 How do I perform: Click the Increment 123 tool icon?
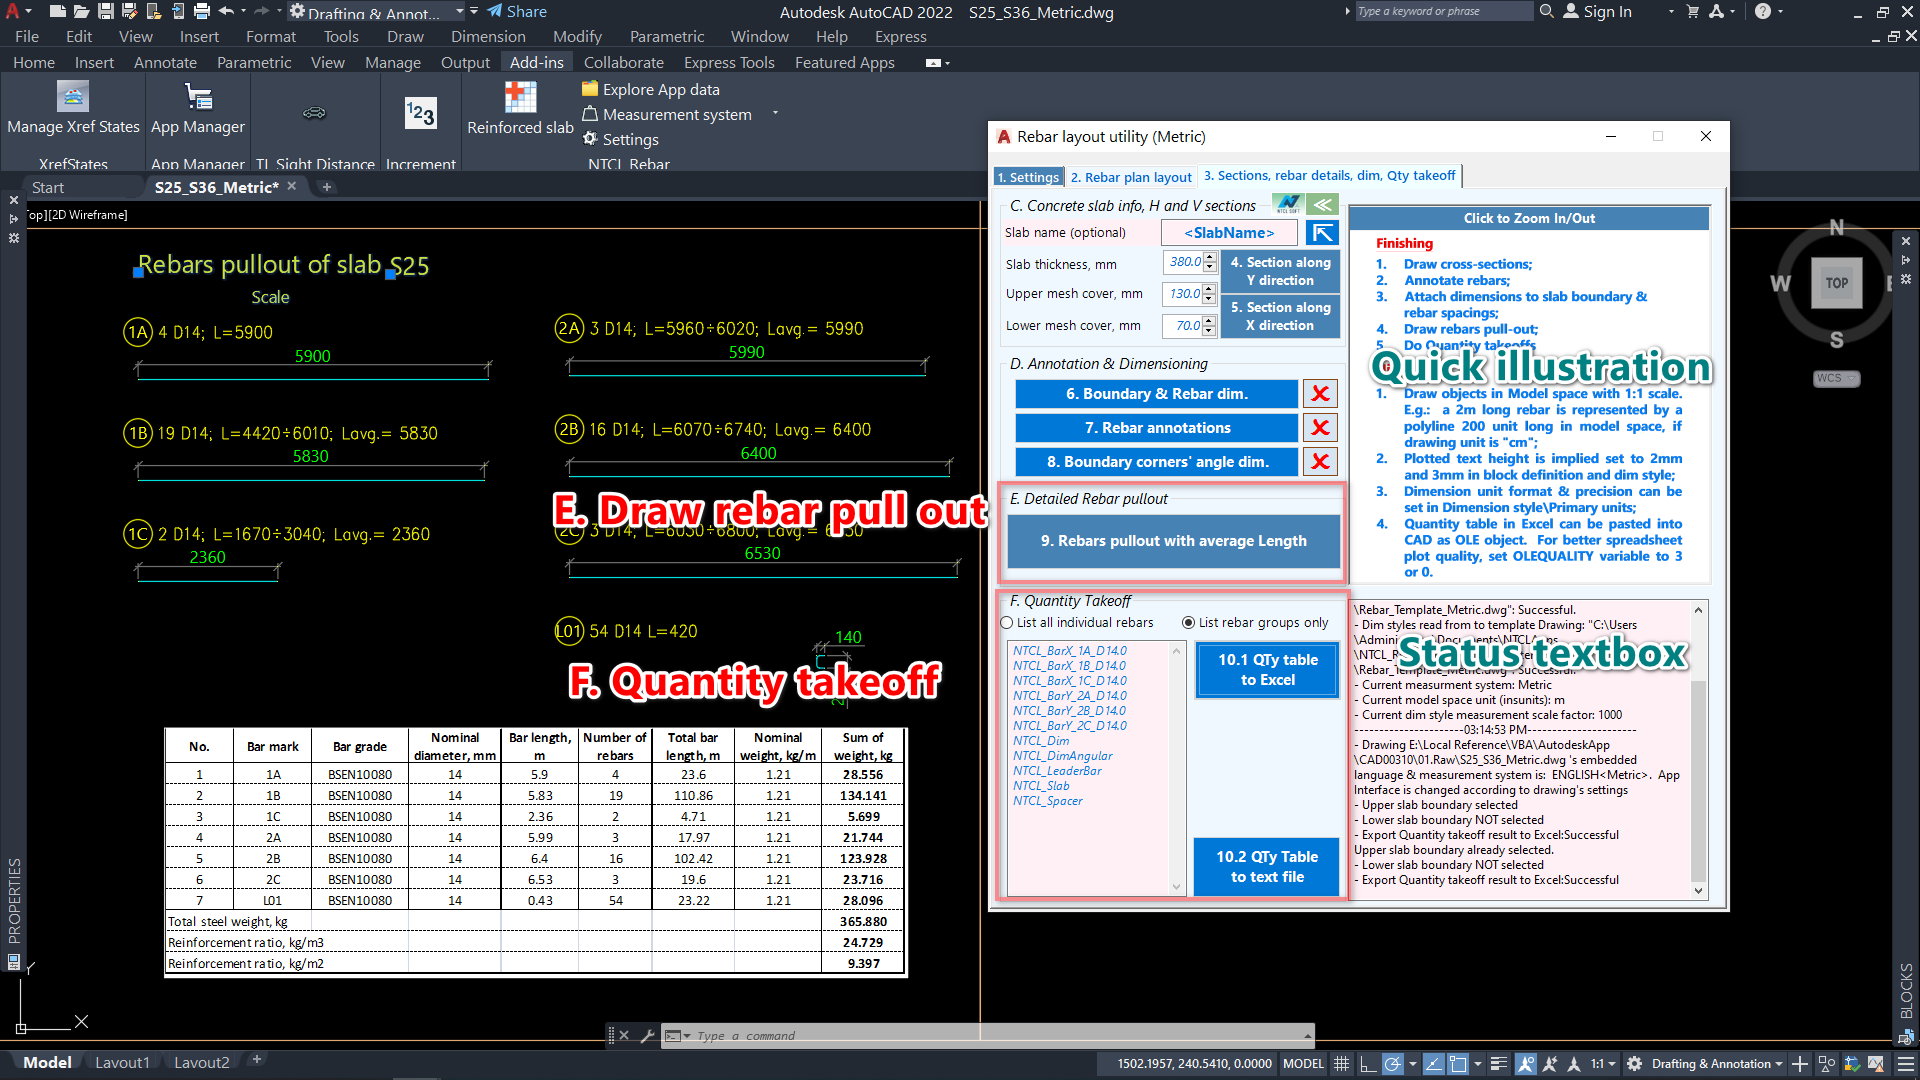pyautogui.click(x=420, y=113)
